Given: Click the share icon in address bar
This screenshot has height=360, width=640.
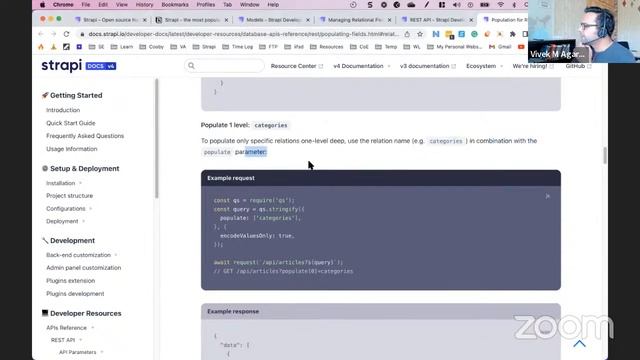Looking at the screenshot, I should tap(407, 34).
